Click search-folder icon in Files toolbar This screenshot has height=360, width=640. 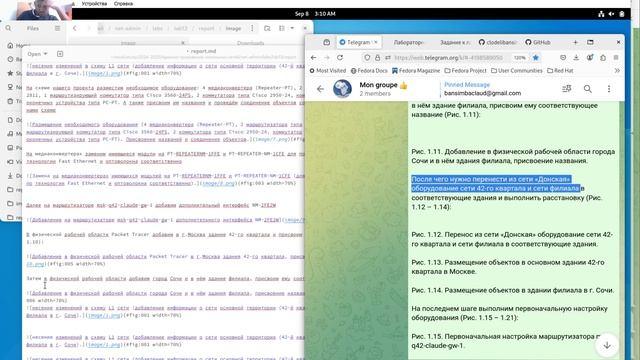coord(267,28)
